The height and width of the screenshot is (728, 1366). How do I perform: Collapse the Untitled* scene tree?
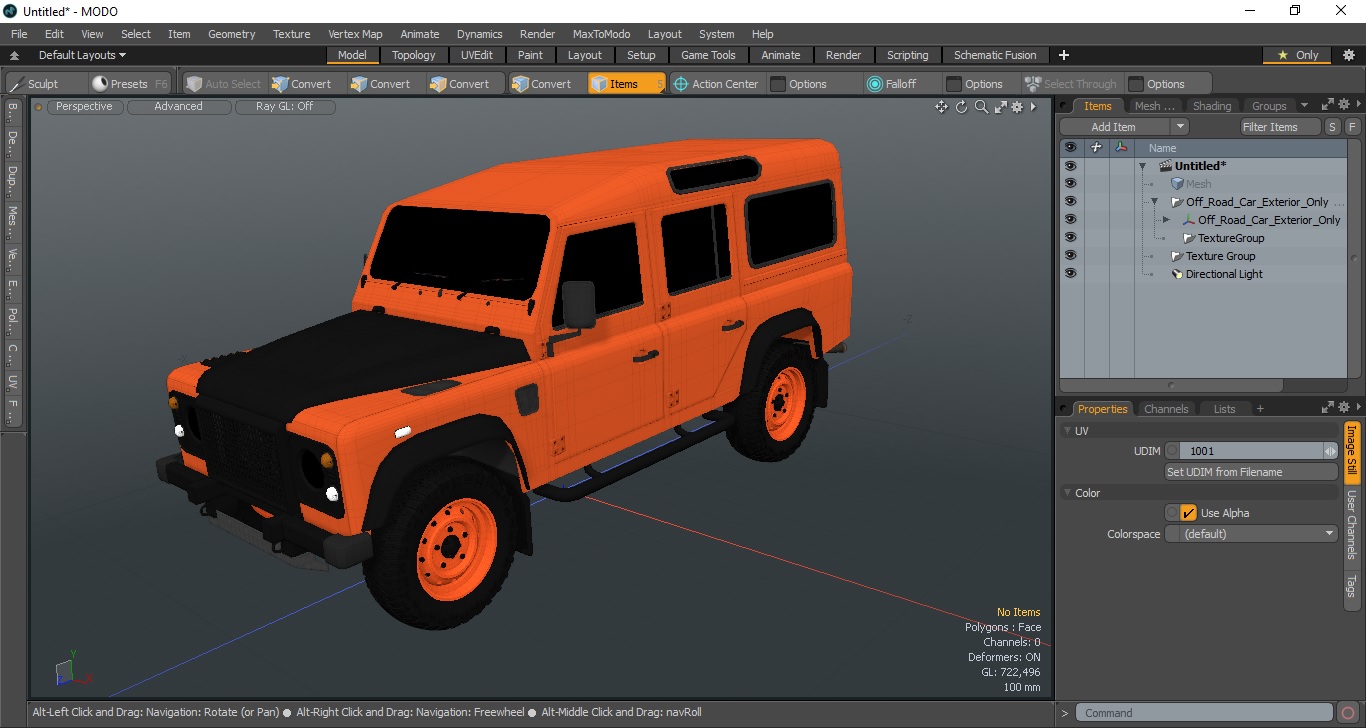point(1142,166)
